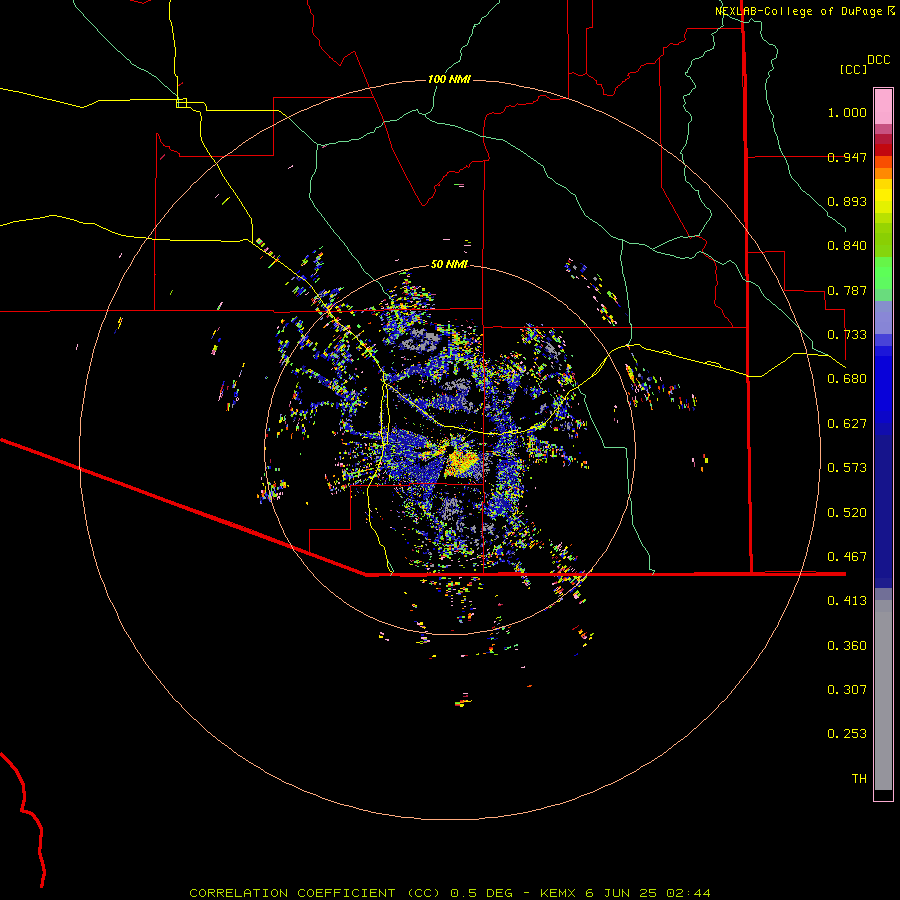Click the 0.733 color scale value
This screenshot has width=900, height=900.
pos(847,335)
